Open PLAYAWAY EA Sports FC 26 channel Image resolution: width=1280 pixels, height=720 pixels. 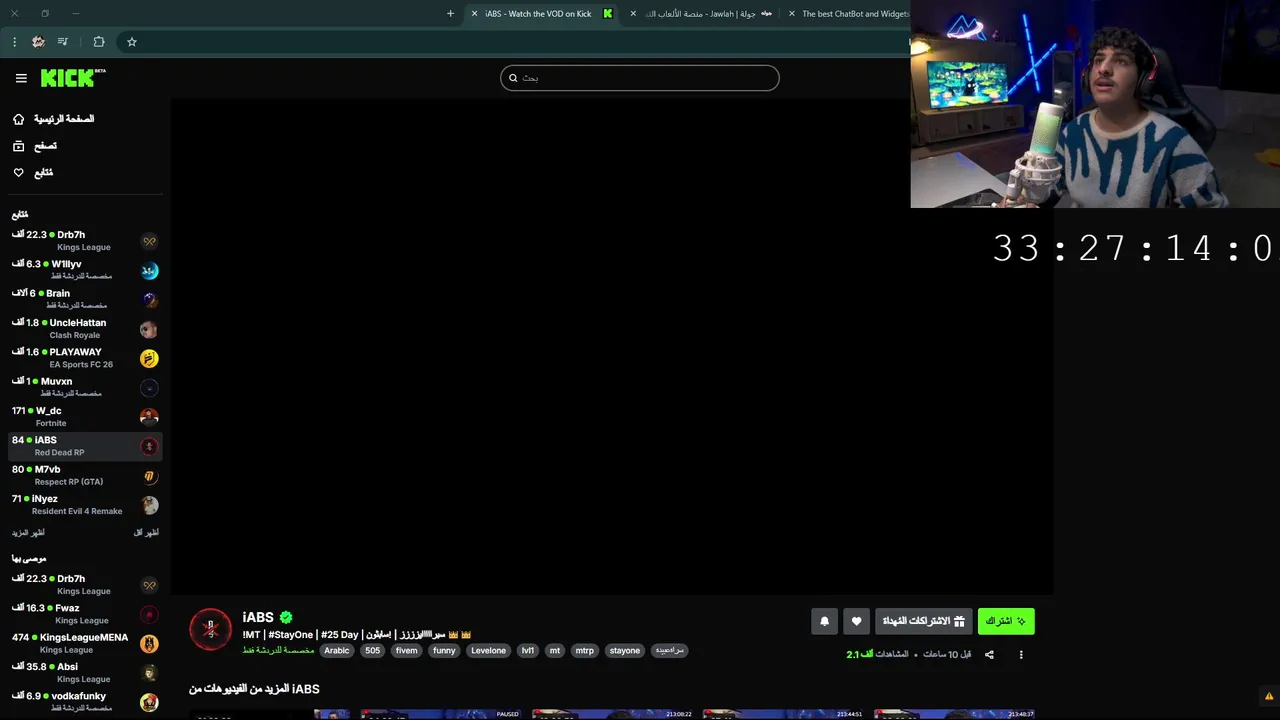click(x=85, y=358)
